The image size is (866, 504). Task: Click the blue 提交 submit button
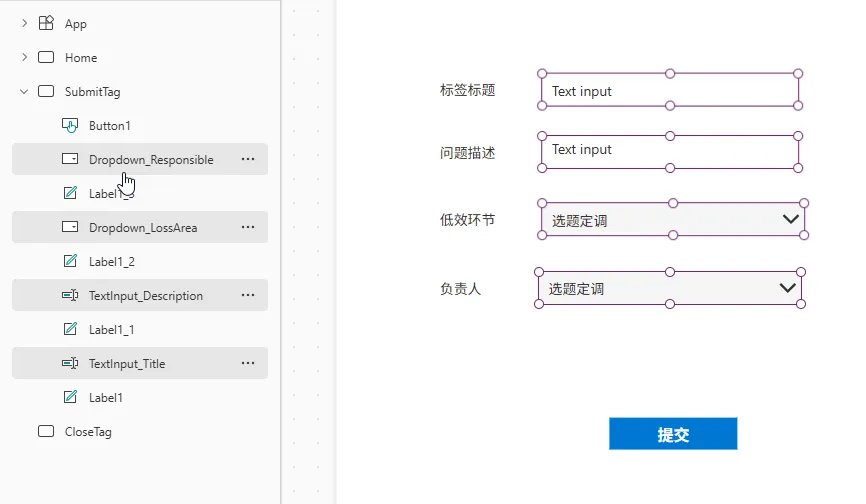click(673, 434)
